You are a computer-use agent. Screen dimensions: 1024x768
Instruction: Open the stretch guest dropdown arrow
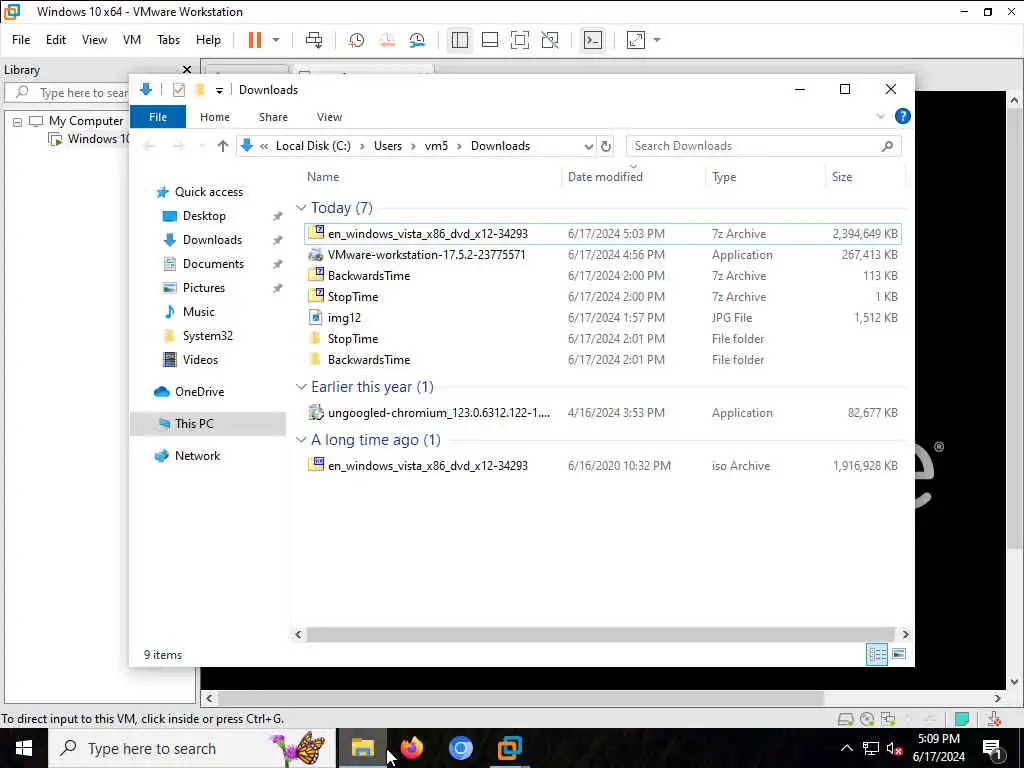[657, 40]
